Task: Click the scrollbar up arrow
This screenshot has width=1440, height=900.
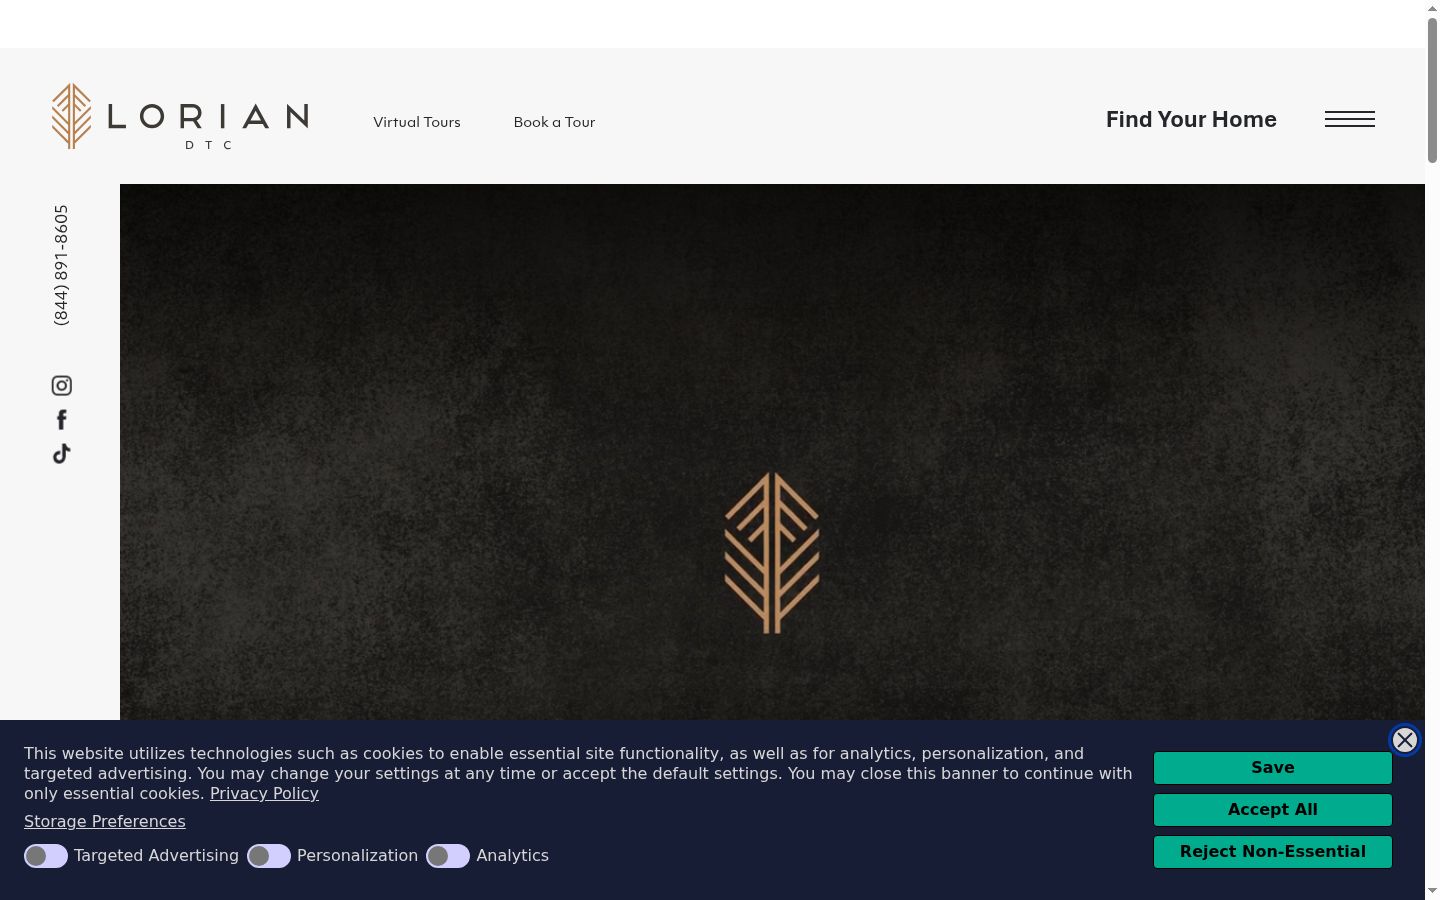Action: [x=1432, y=8]
